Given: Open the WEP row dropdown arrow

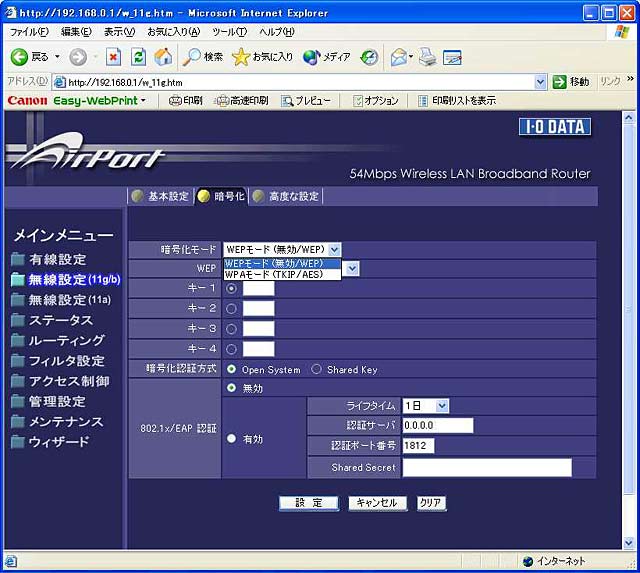Looking at the screenshot, I should pyautogui.click(x=353, y=269).
